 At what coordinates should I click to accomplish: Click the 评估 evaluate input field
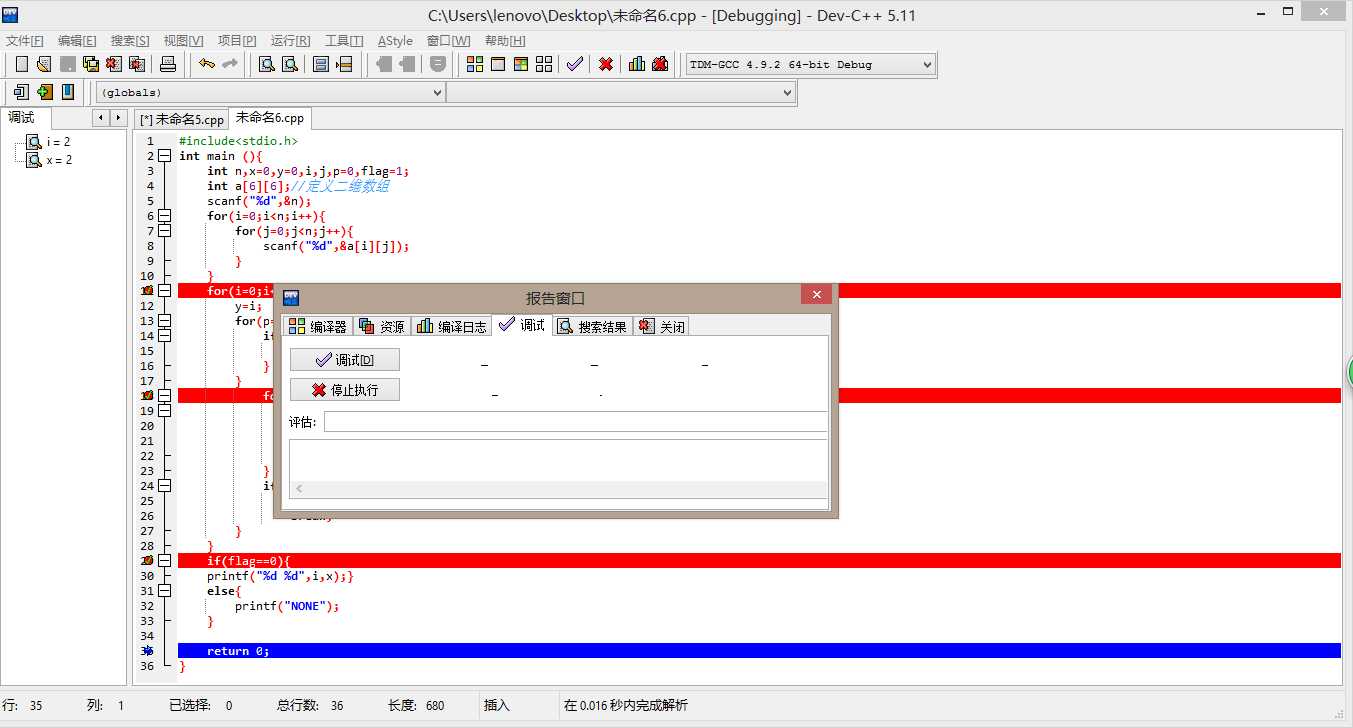(x=576, y=422)
